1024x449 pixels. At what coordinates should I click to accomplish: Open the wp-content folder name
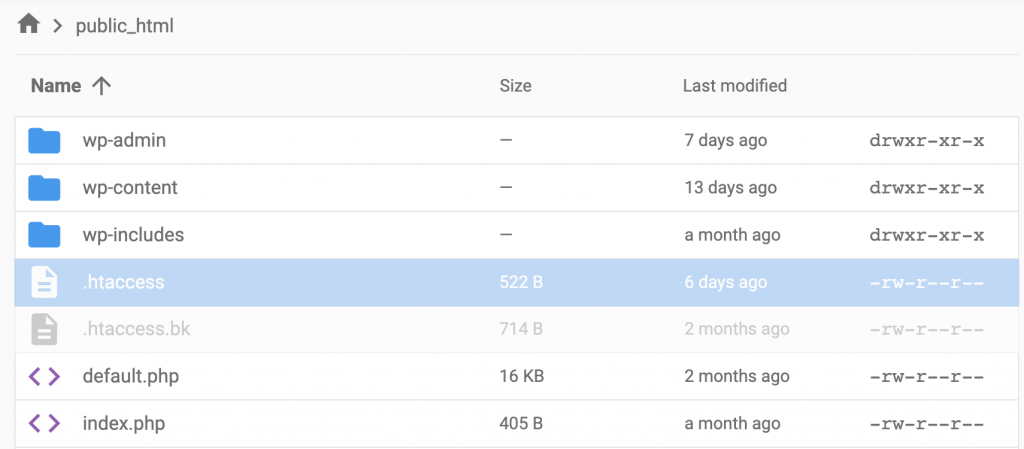[130, 188]
